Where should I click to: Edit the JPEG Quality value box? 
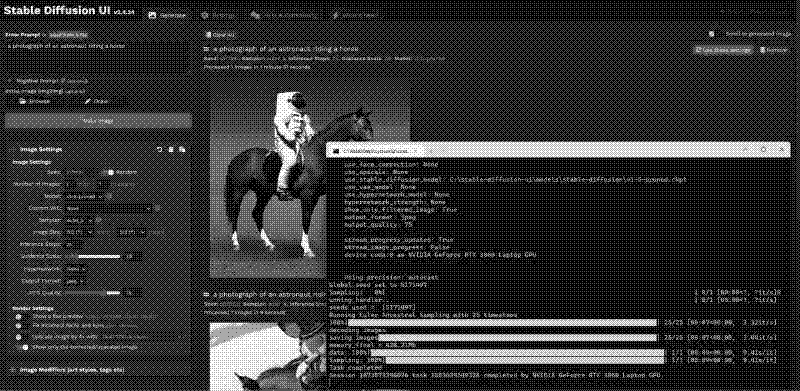(x=133, y=293)
